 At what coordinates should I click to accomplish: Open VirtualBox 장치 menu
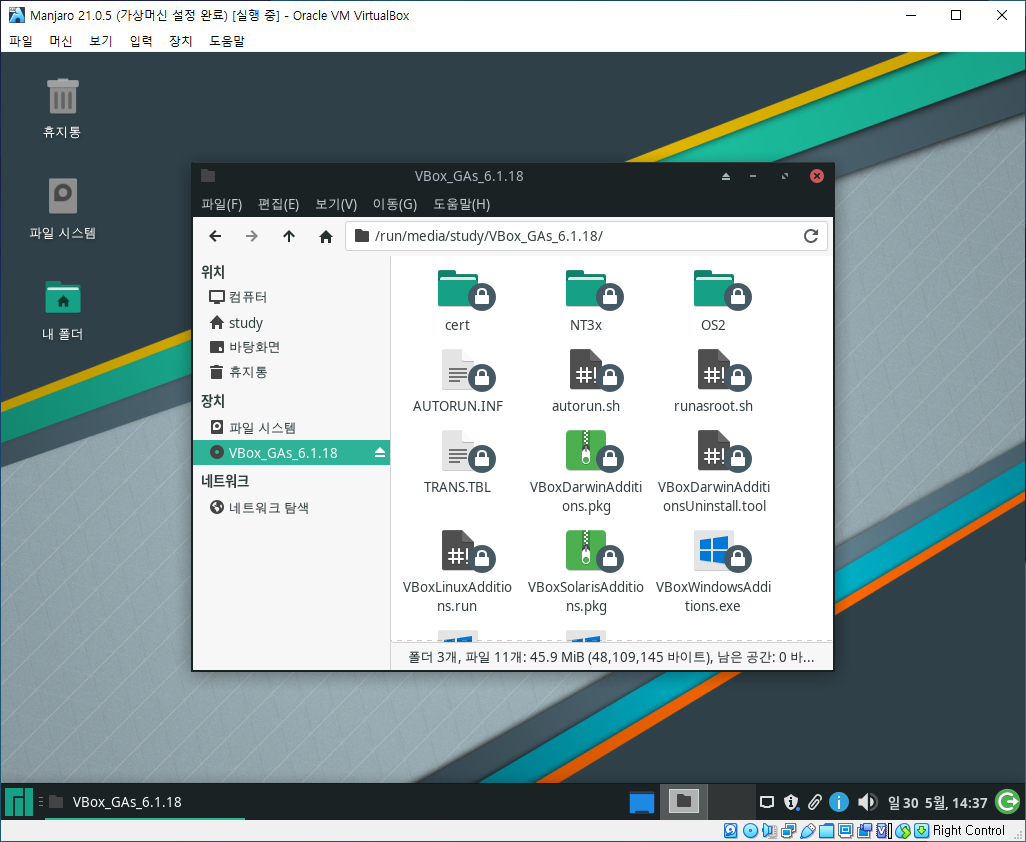click(181, 41)
